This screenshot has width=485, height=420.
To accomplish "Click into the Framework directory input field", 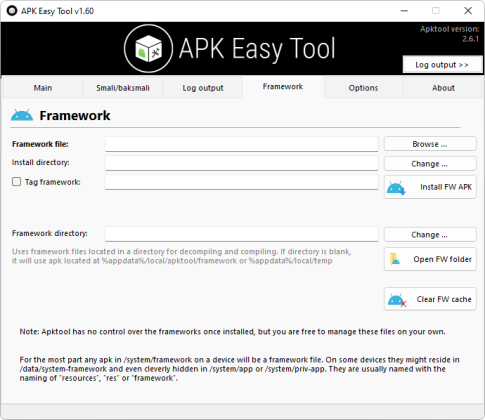I will (242, 234).
